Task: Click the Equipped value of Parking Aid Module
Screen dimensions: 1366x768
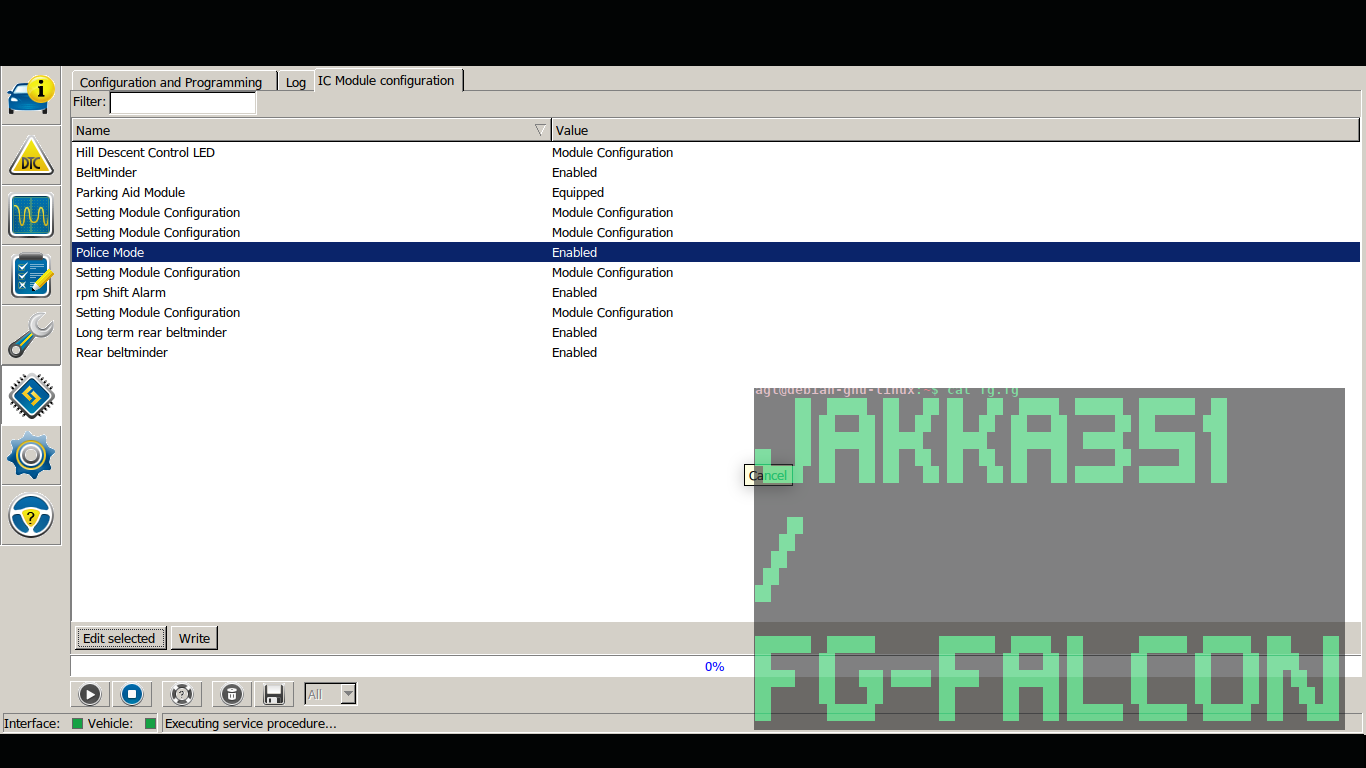Action: point(578,193)
